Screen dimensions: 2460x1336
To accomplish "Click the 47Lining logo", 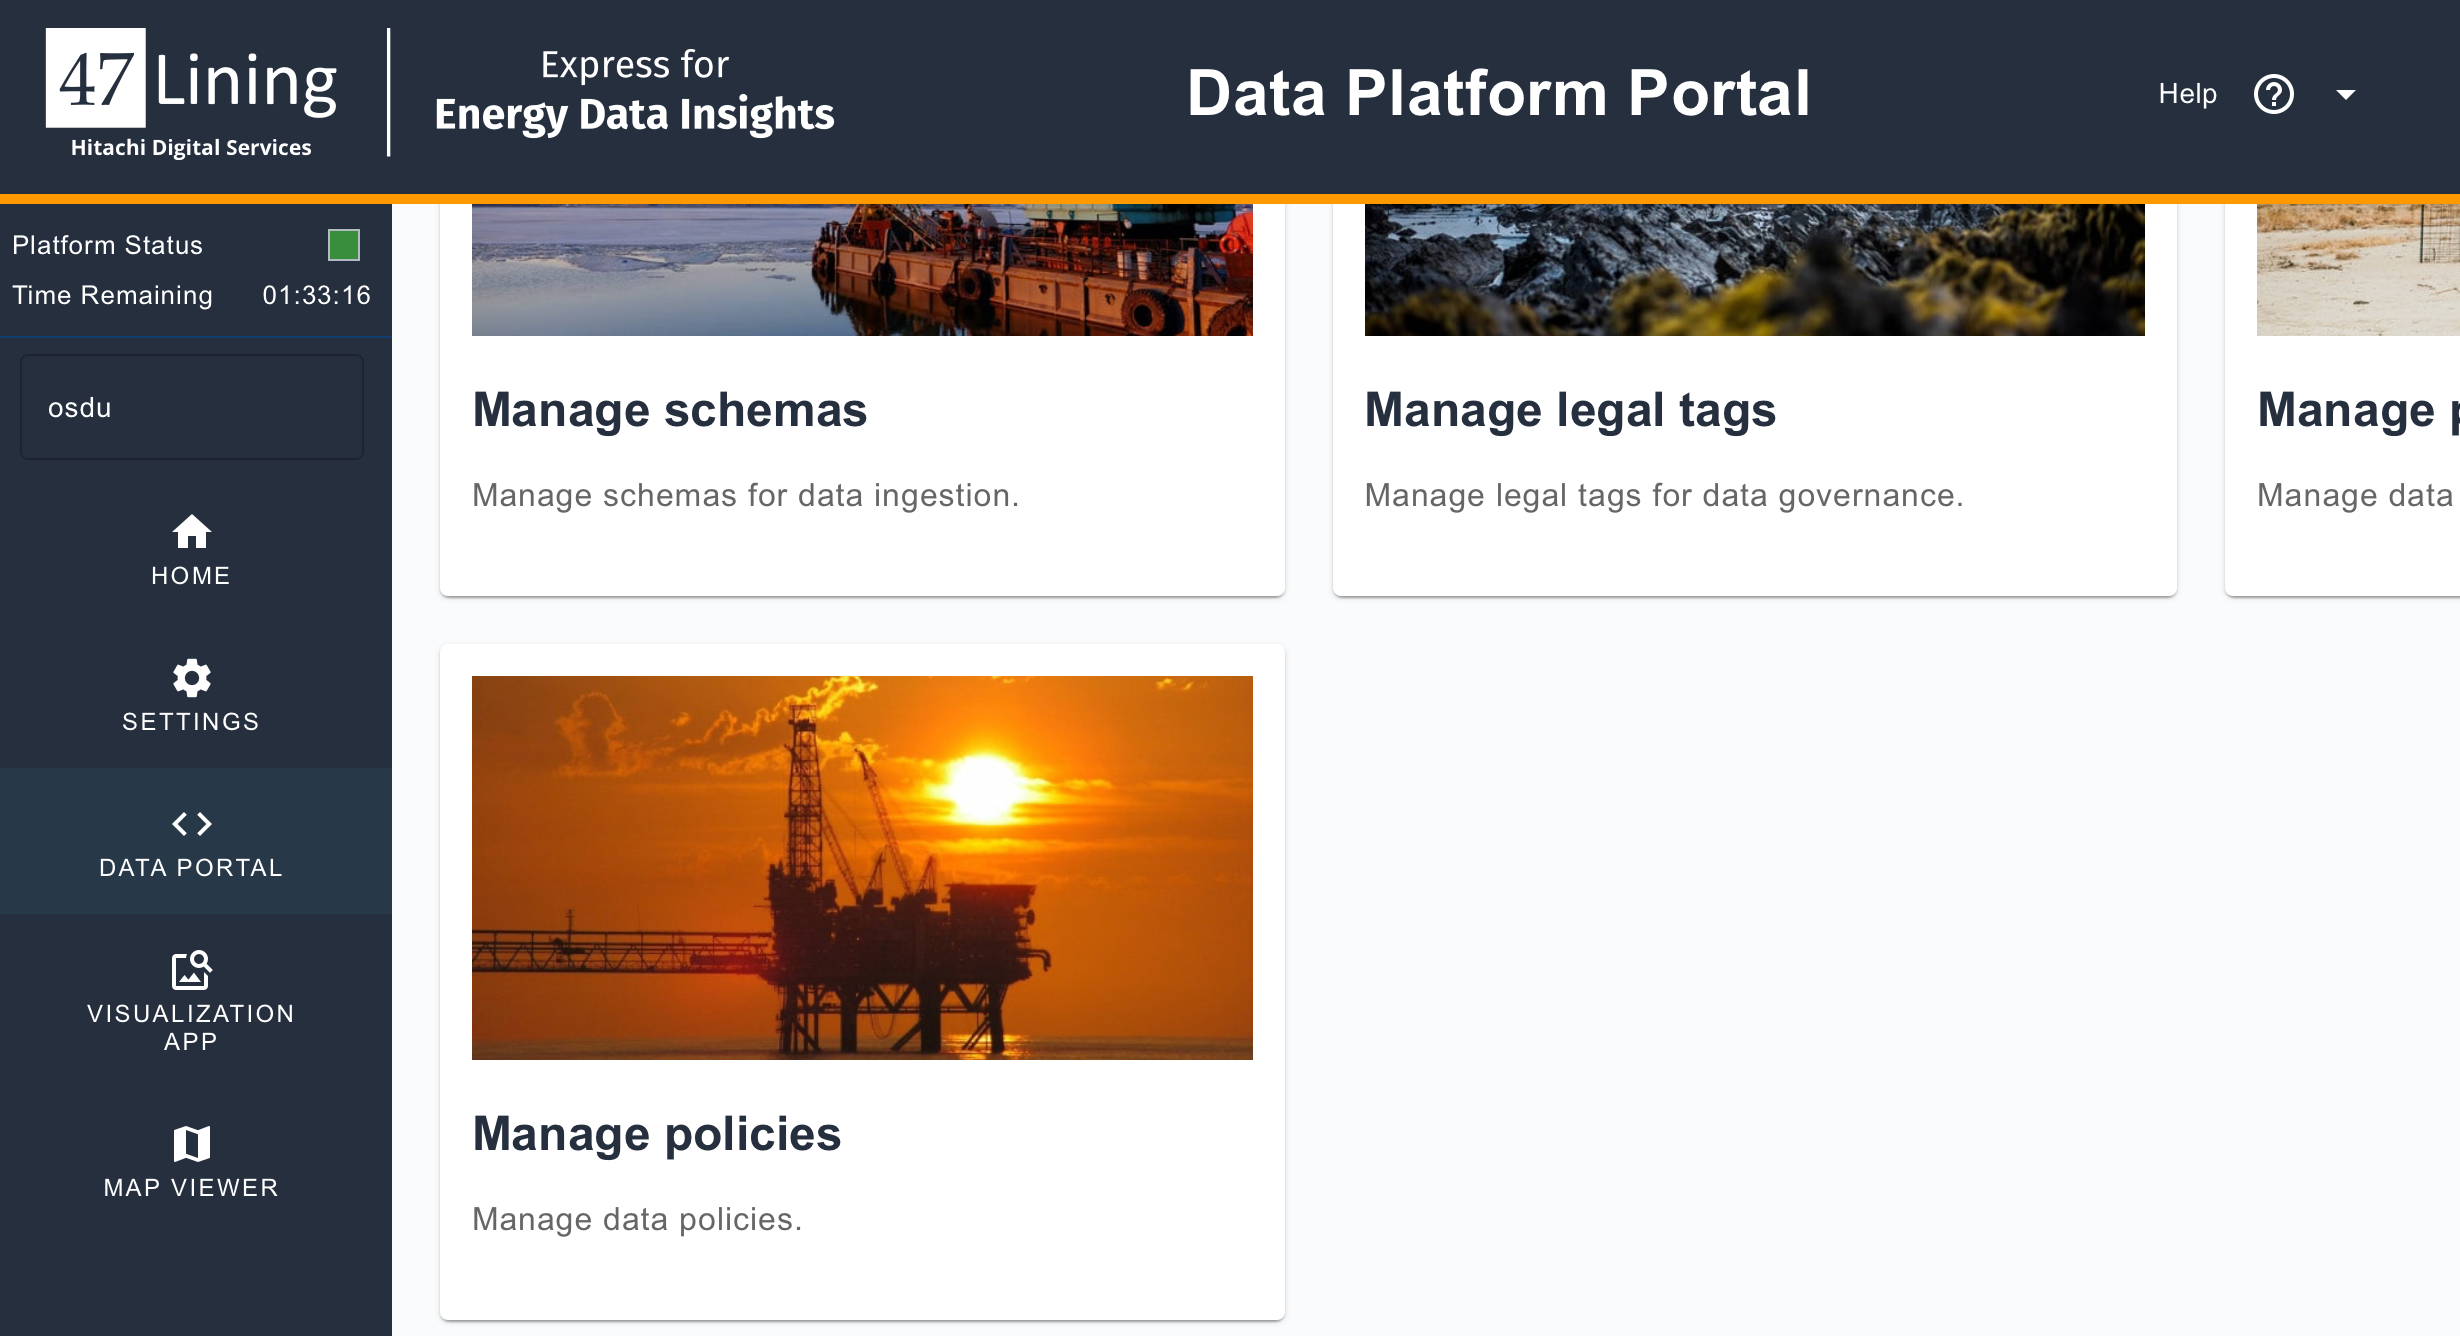I will [x=192, y=93].
